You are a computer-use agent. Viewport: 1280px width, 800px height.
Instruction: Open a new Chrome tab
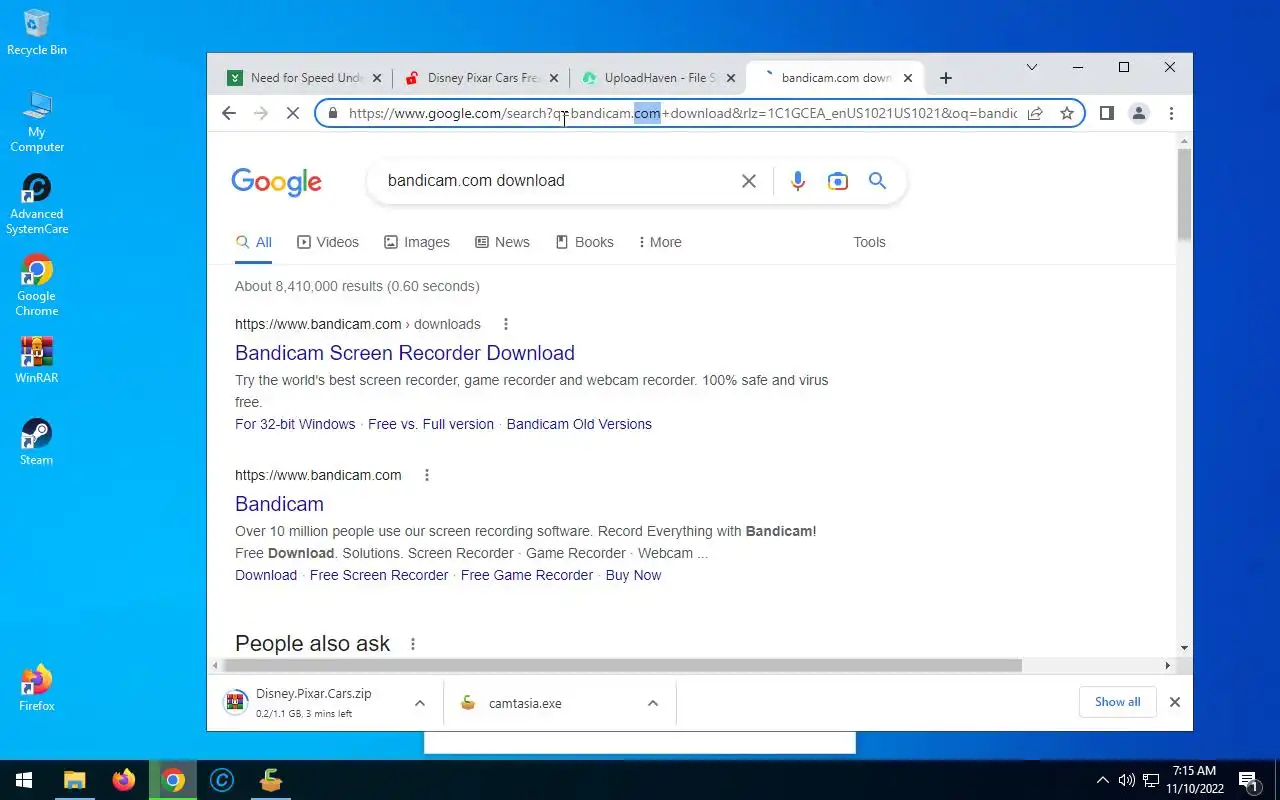[x=946, y=78]
